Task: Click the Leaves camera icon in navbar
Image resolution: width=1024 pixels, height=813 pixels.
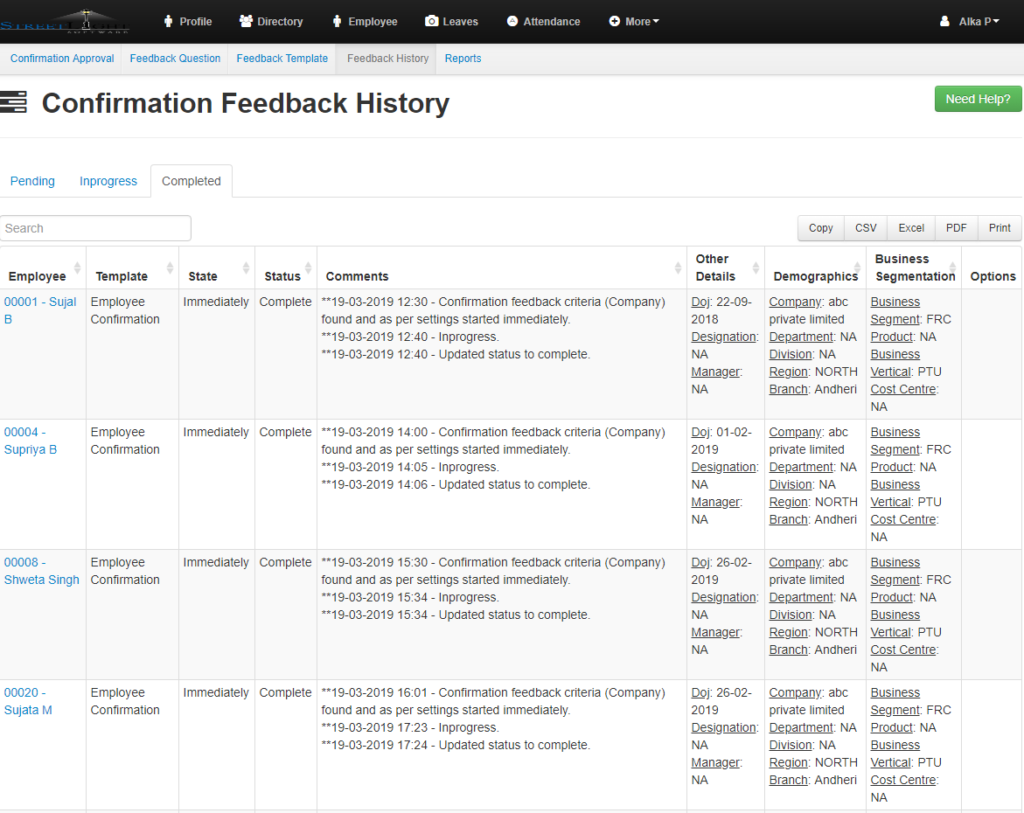Action: [x=432, y=22]
